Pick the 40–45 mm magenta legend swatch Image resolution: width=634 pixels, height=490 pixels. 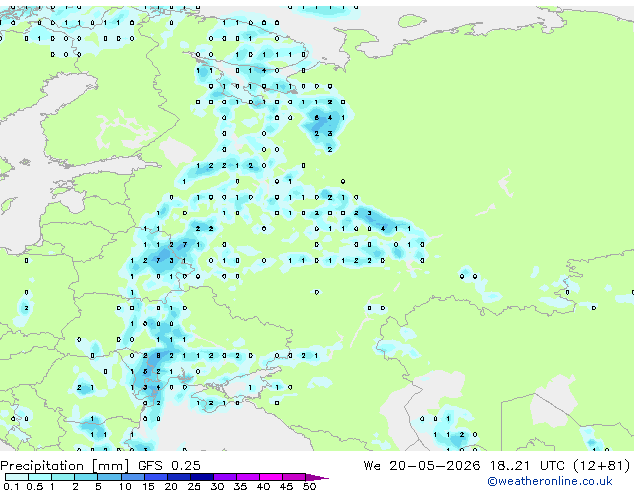(x=271, y=477)
